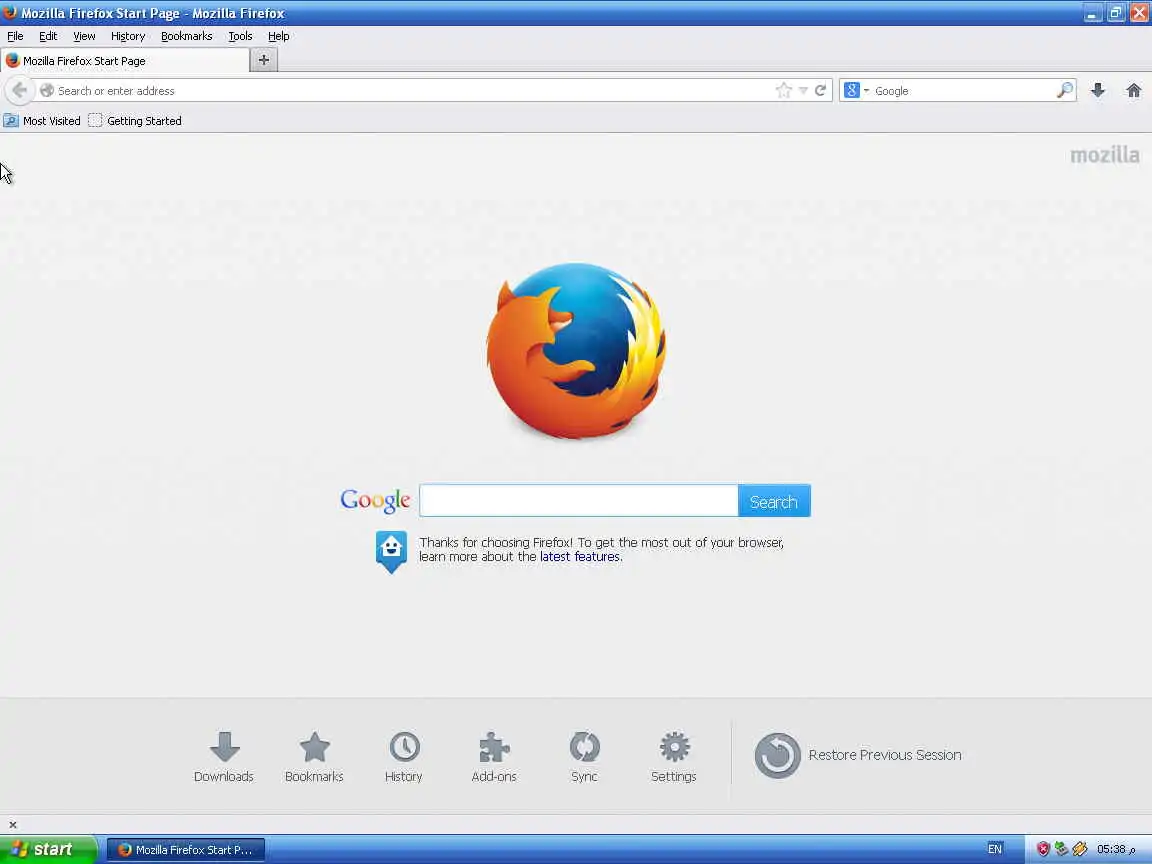
Task: Open the History clock shortcut
Action: [404, 757]
